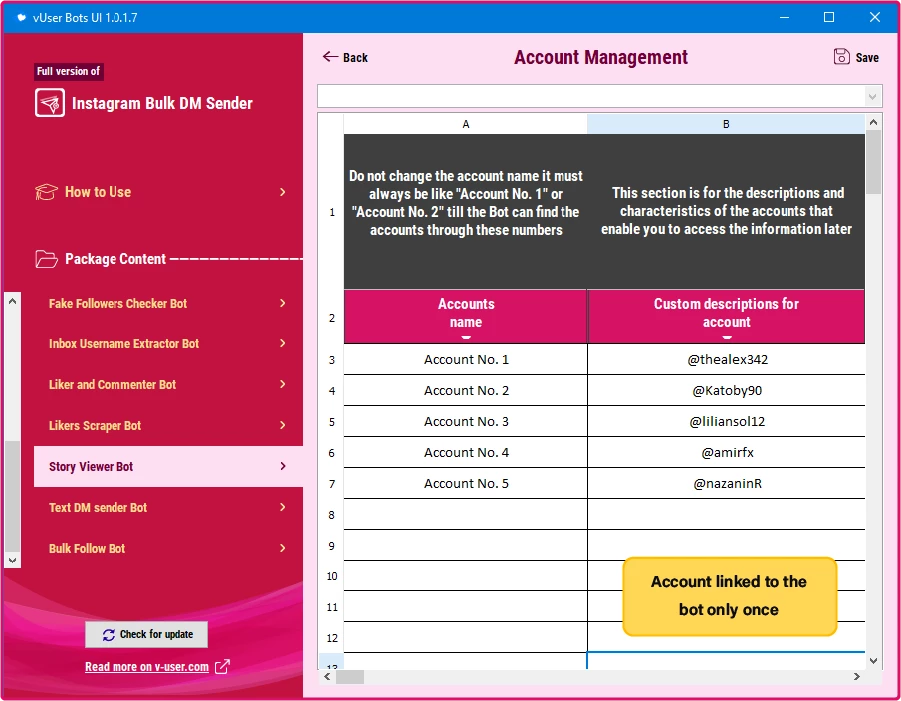
Task: Click the spreadsheet scroll up arrow
Action: coord(873,122)
